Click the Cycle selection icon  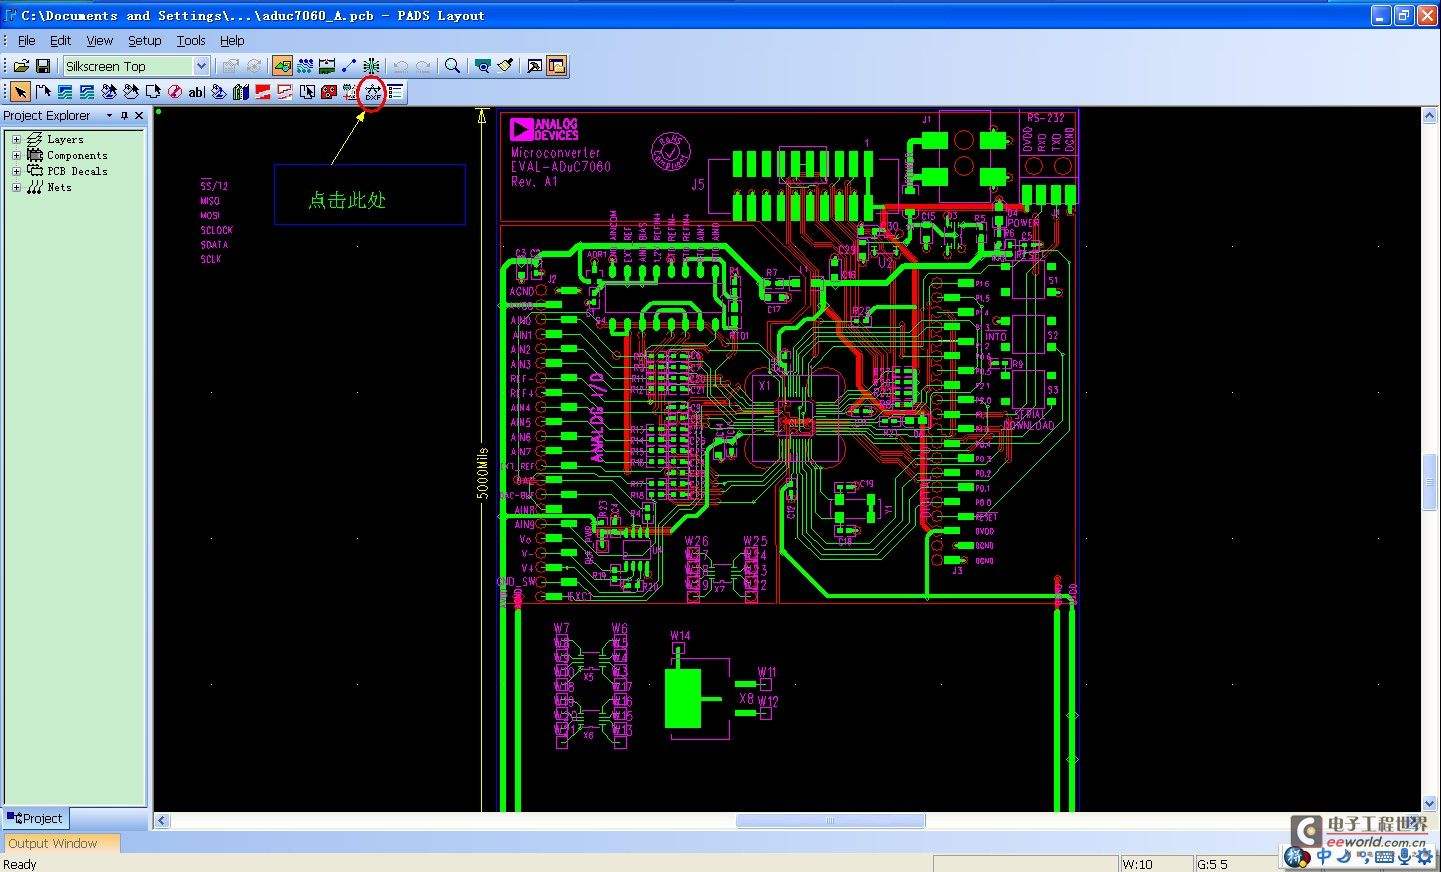[253, 66]
